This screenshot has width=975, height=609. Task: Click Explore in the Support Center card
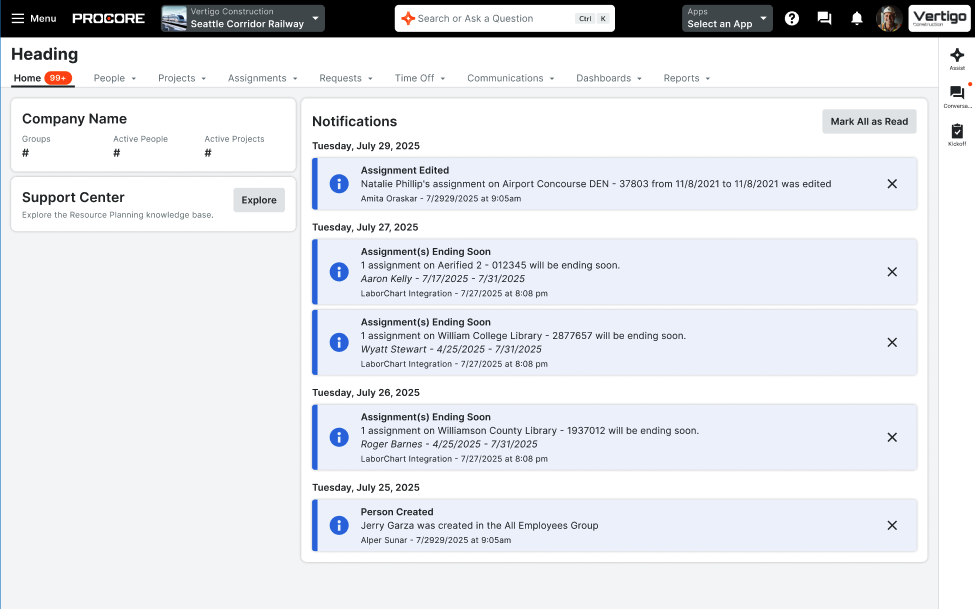tap(259, 200)
